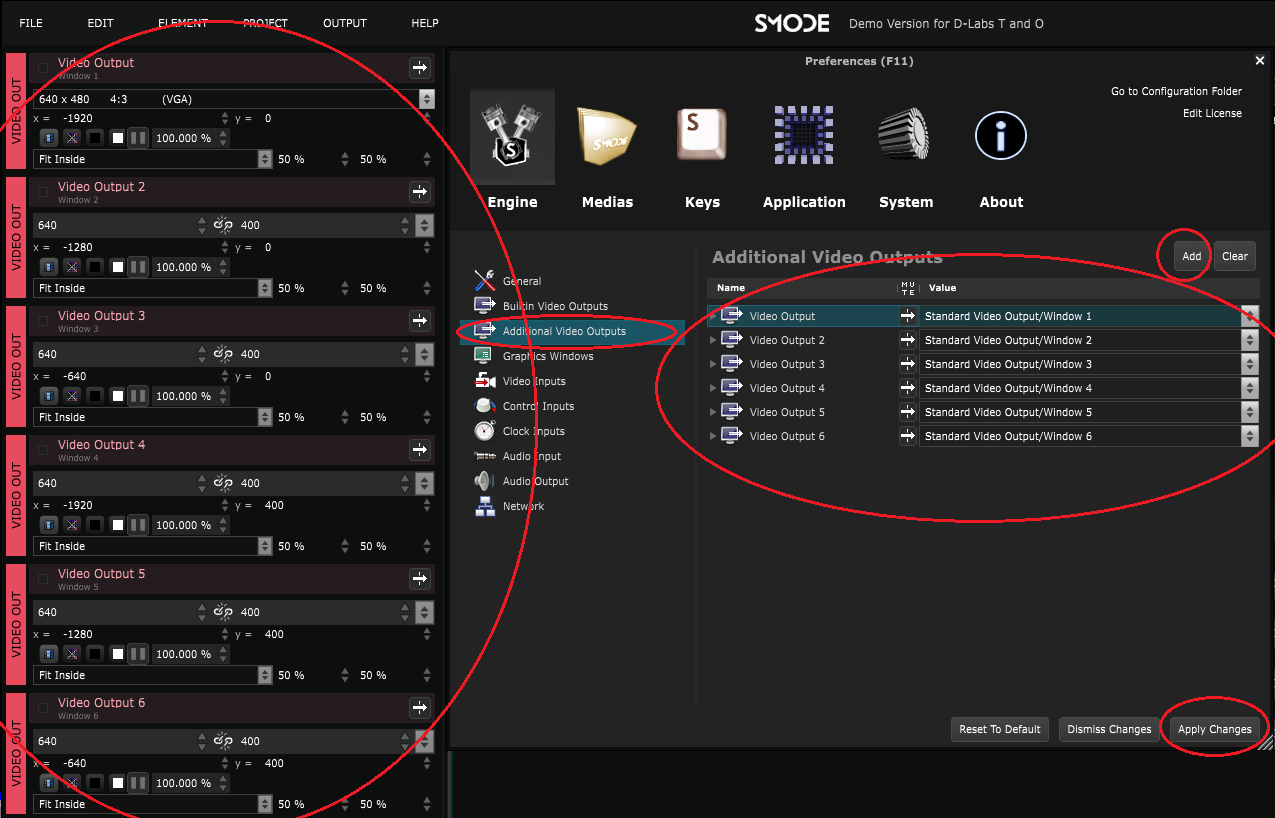Tick the checkbox beside Video Output 3 header
Viewport: 1275px width, 818px height.
coord(43,321)
